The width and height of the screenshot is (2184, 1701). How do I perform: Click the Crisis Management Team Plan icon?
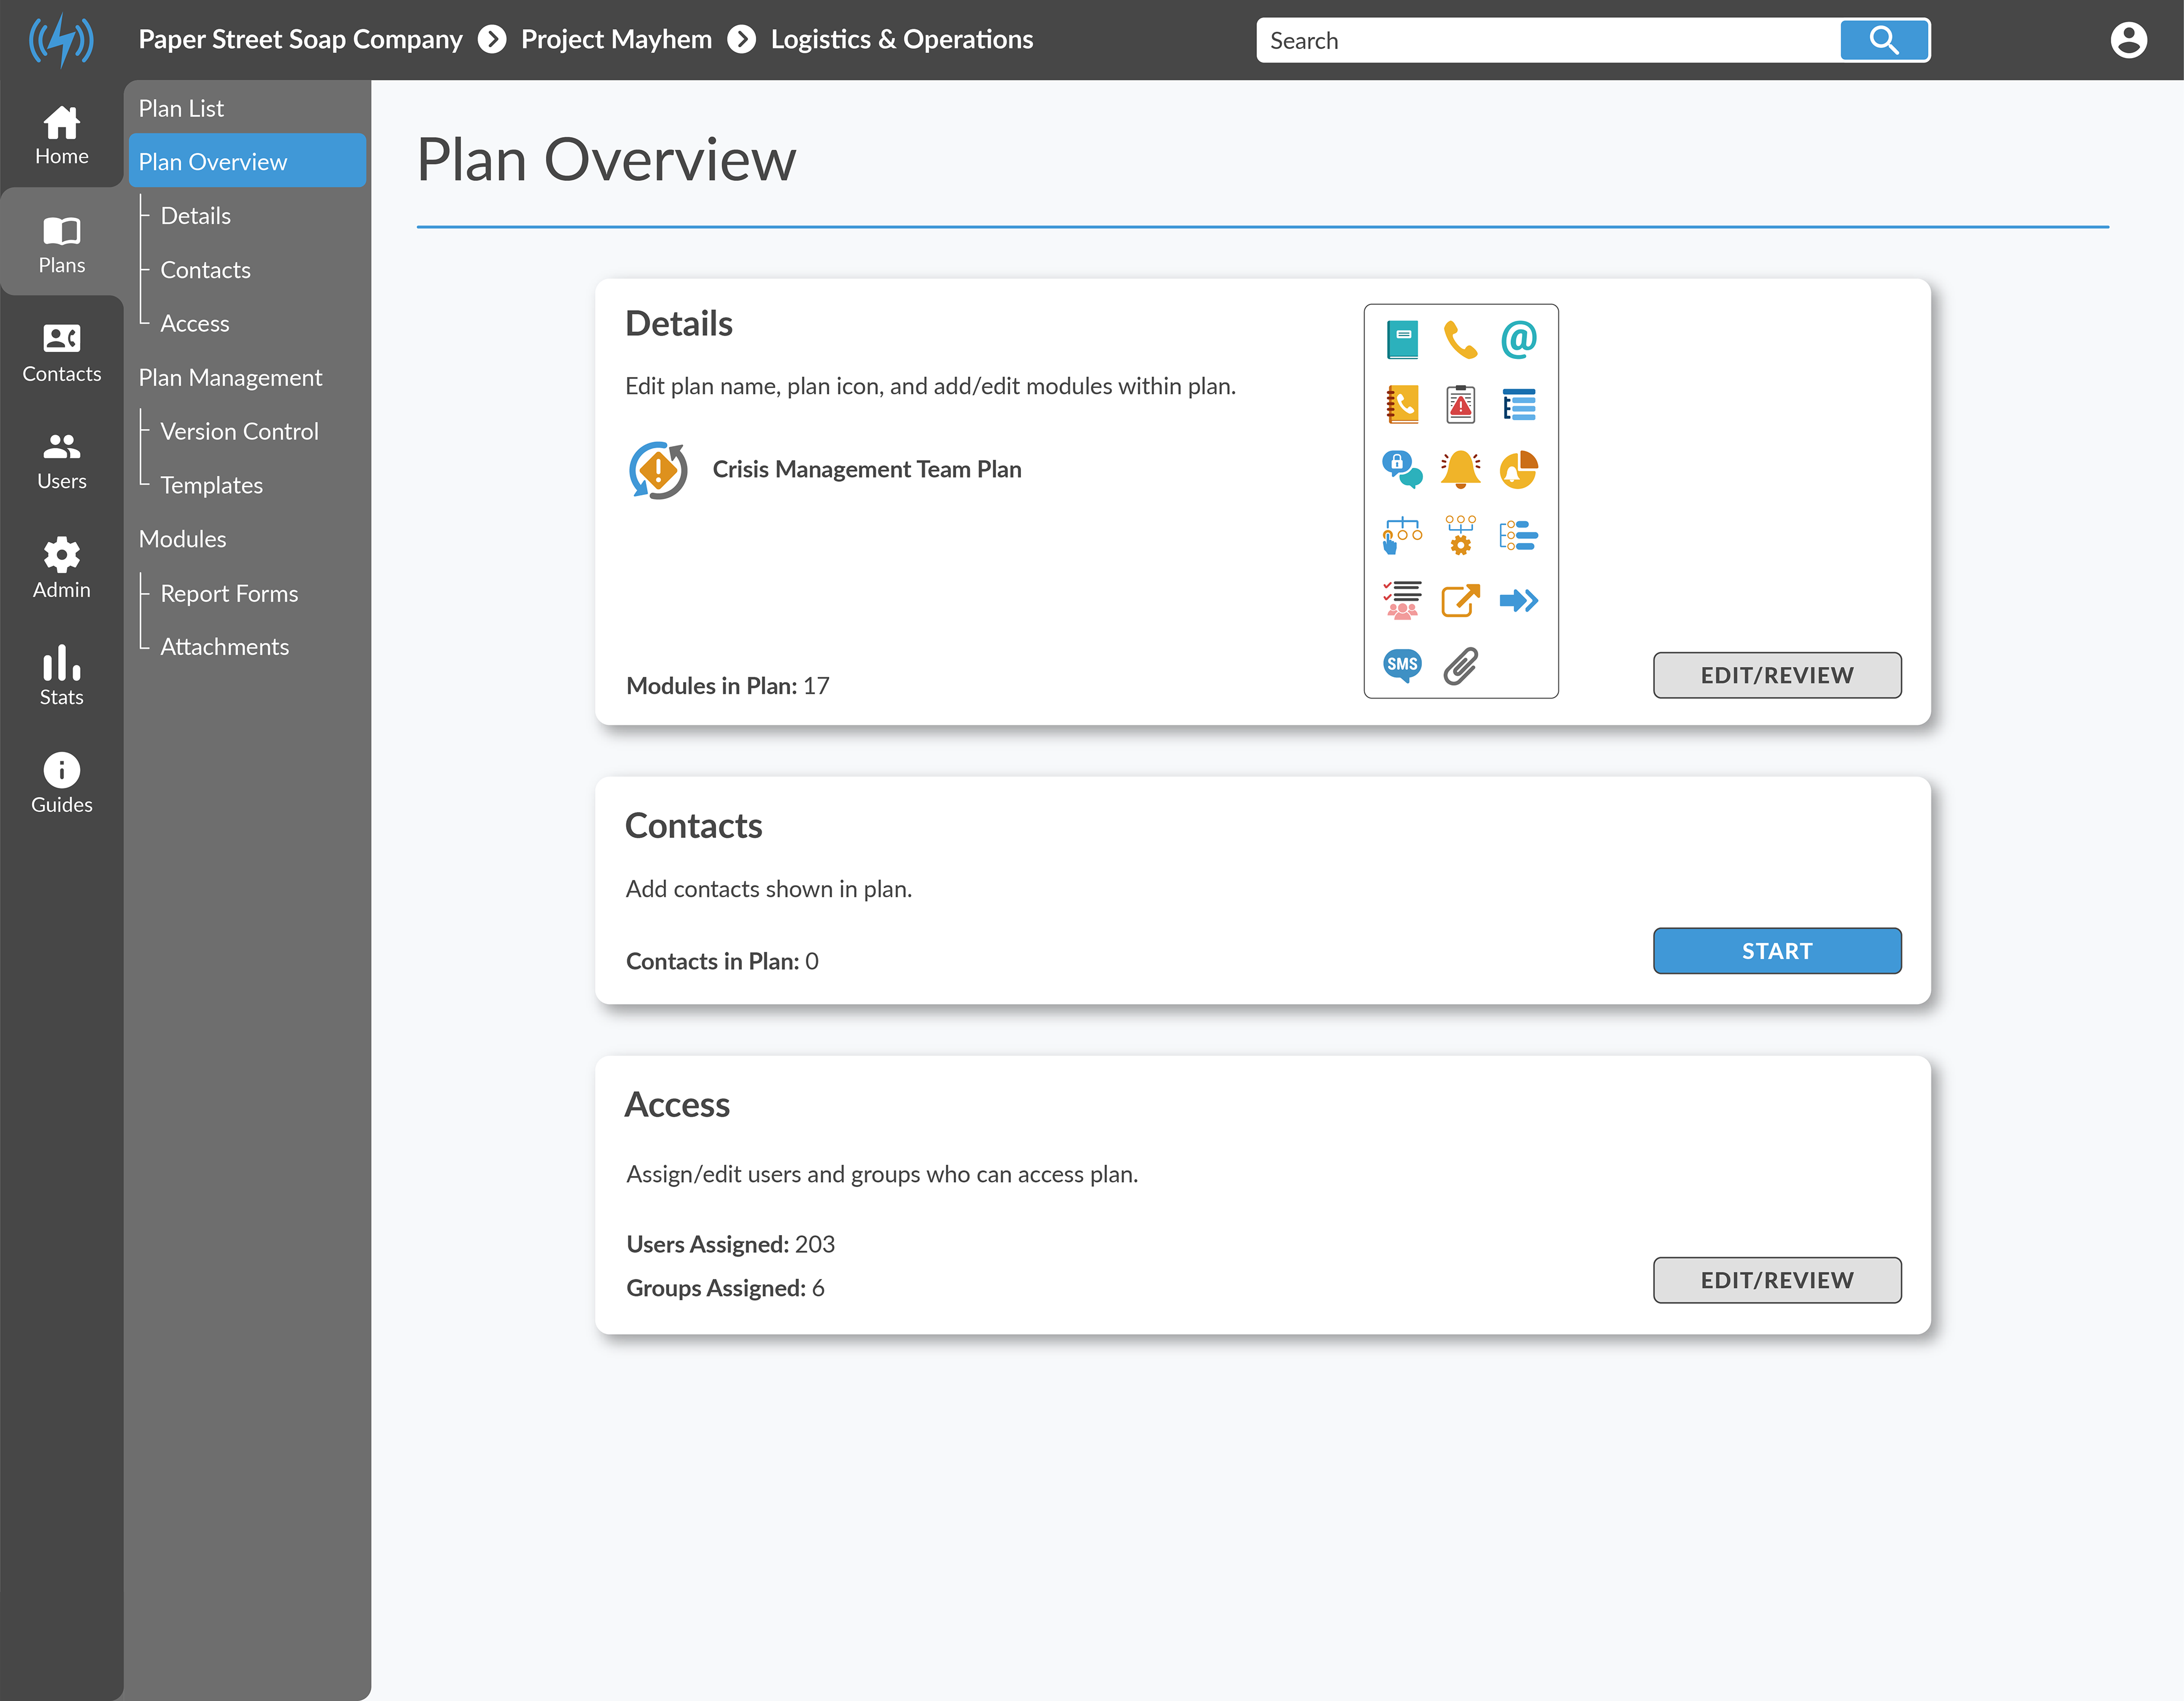point(658,470)
